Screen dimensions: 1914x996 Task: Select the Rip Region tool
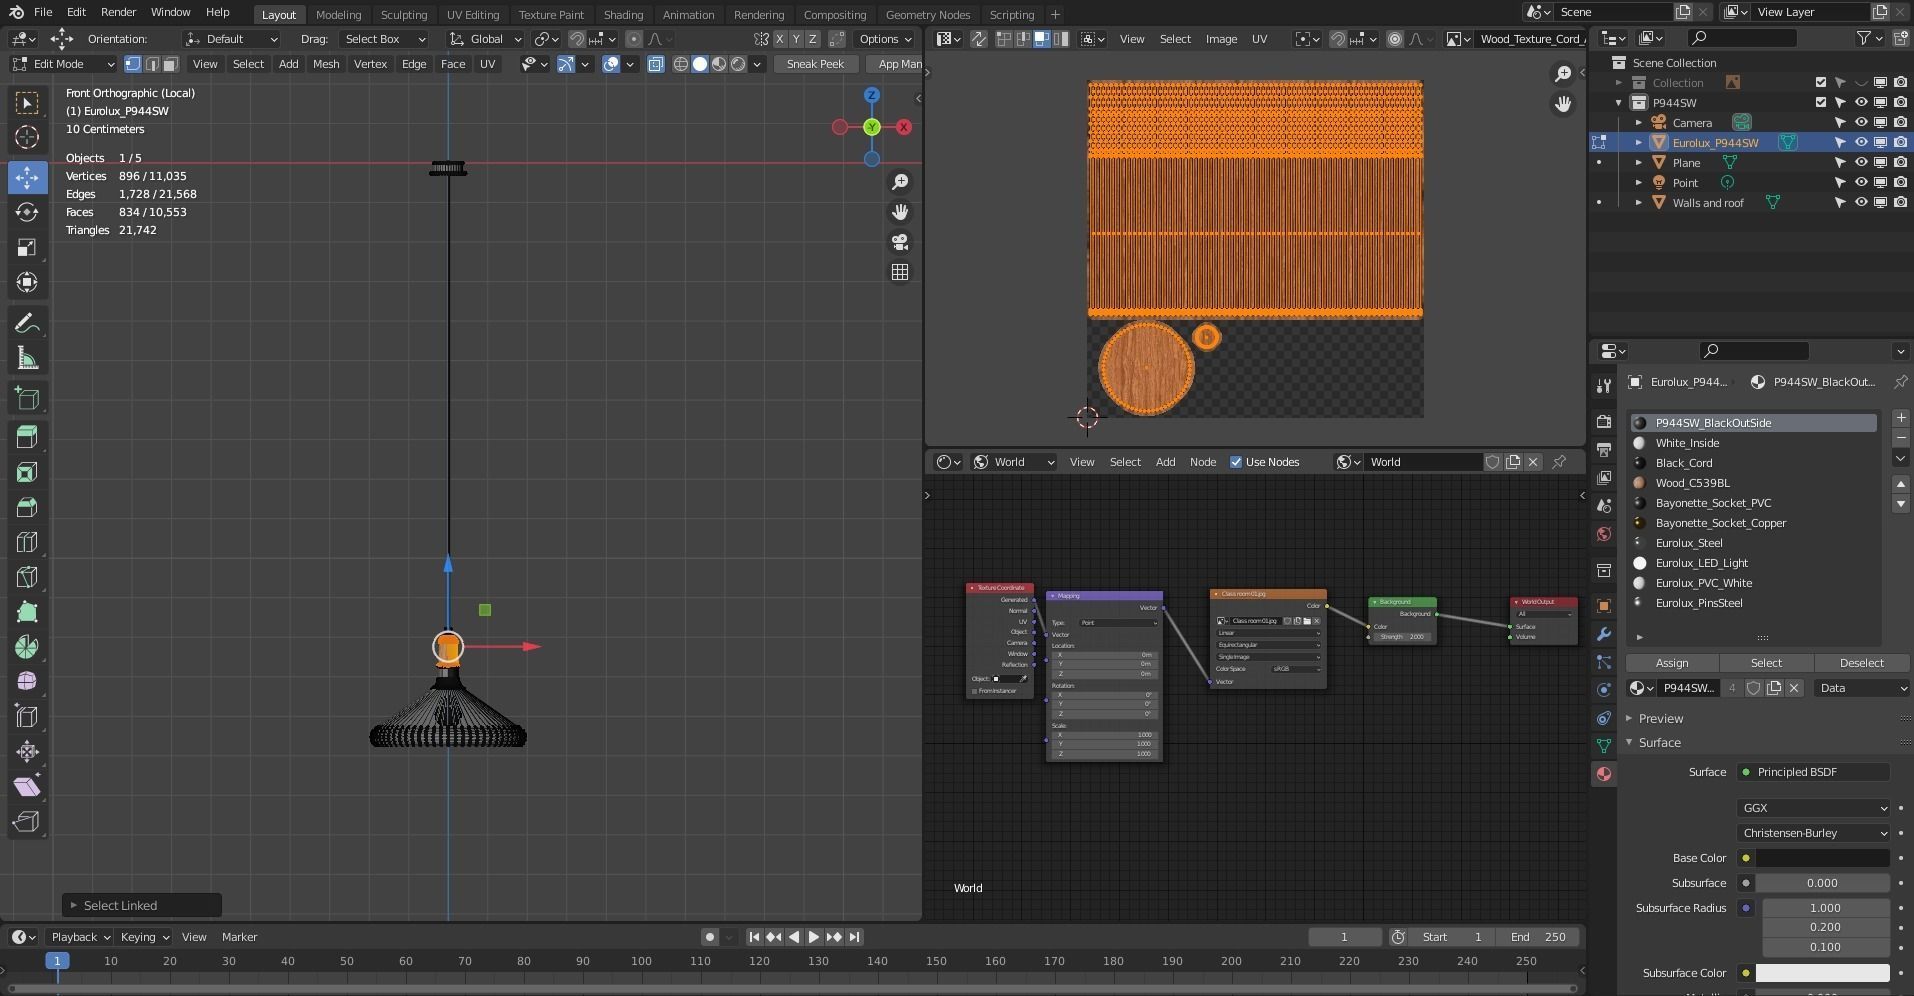pos(27,821)
